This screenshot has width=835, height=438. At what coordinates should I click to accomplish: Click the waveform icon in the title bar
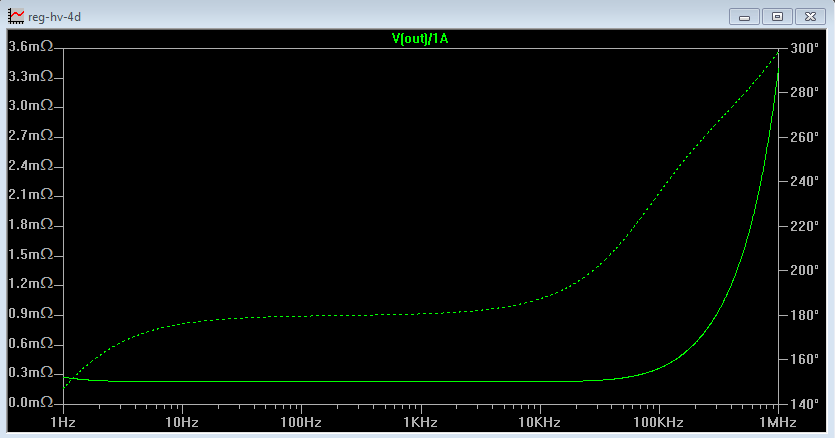[x=16, y=17]
